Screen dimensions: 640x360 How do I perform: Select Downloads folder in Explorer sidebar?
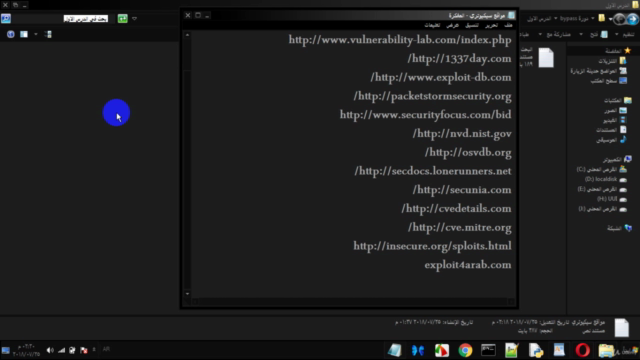[x=612, y=61]
